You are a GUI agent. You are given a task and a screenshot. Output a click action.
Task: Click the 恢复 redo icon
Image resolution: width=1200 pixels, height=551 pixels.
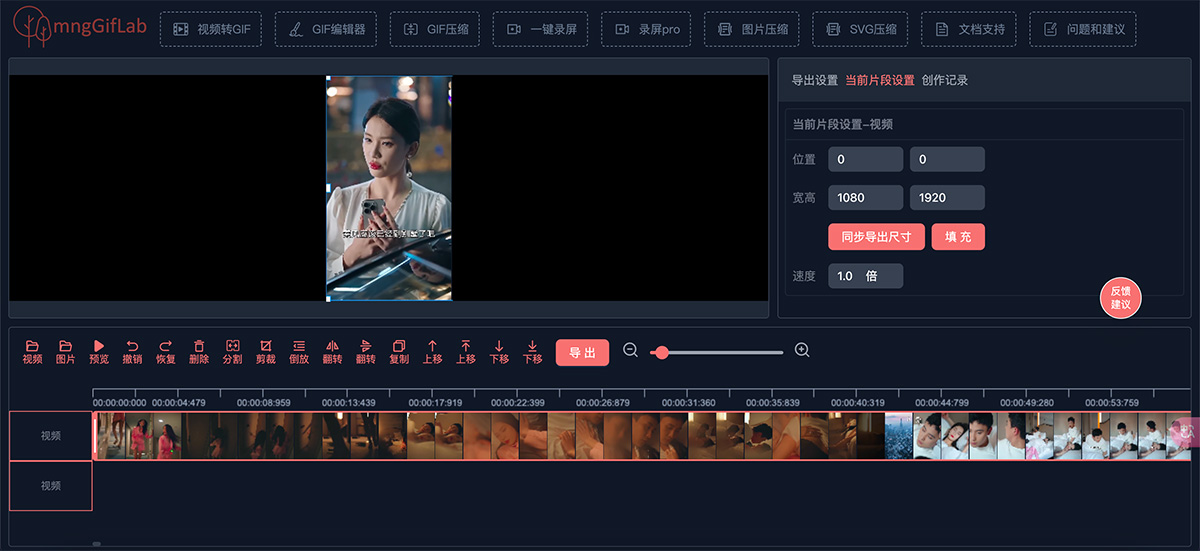coord(166,346)
